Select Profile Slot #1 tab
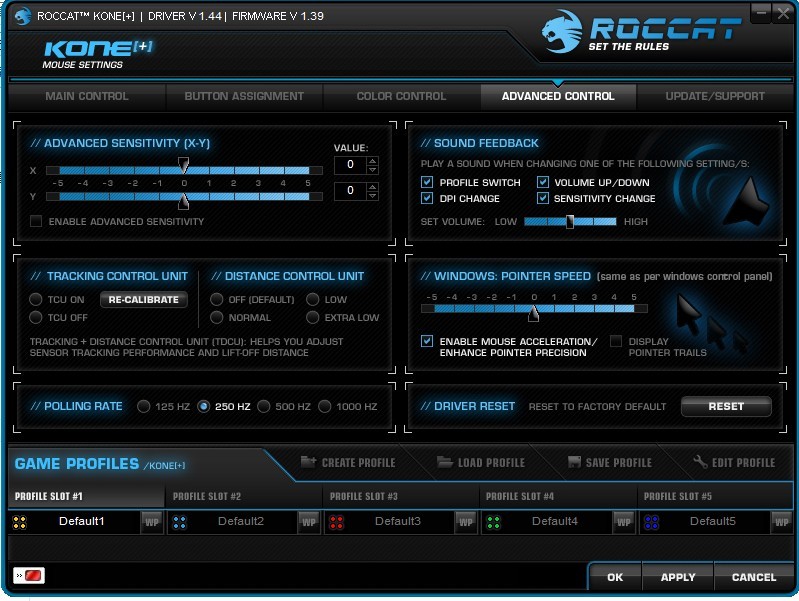 pyautogui.click(x=86, y=497)
